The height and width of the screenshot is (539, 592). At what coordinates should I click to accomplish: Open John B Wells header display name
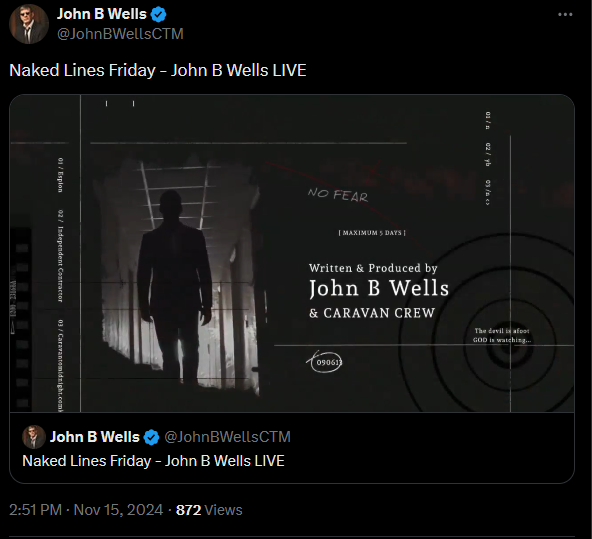click(102, 14)
